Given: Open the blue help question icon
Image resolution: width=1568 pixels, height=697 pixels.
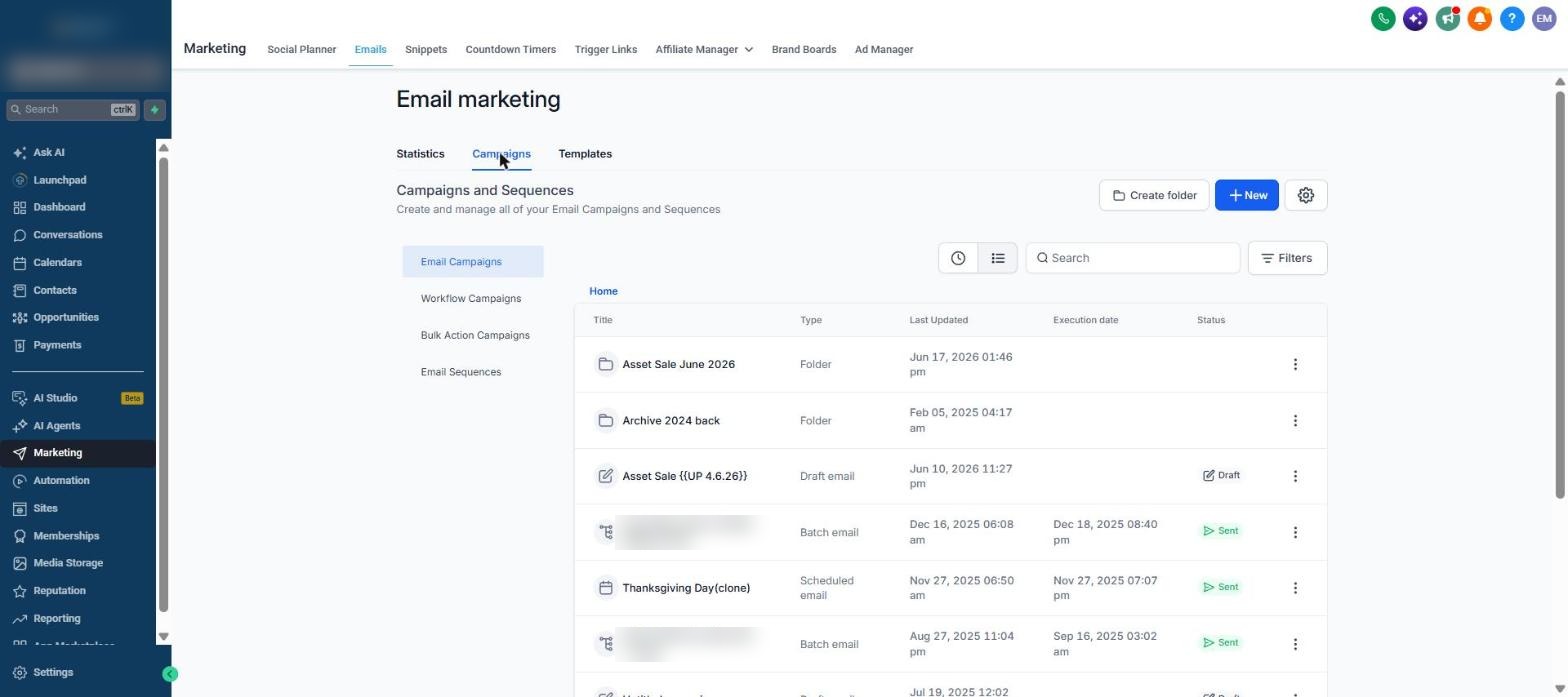Looking at the screenshot, I should tap(1512, 18).
